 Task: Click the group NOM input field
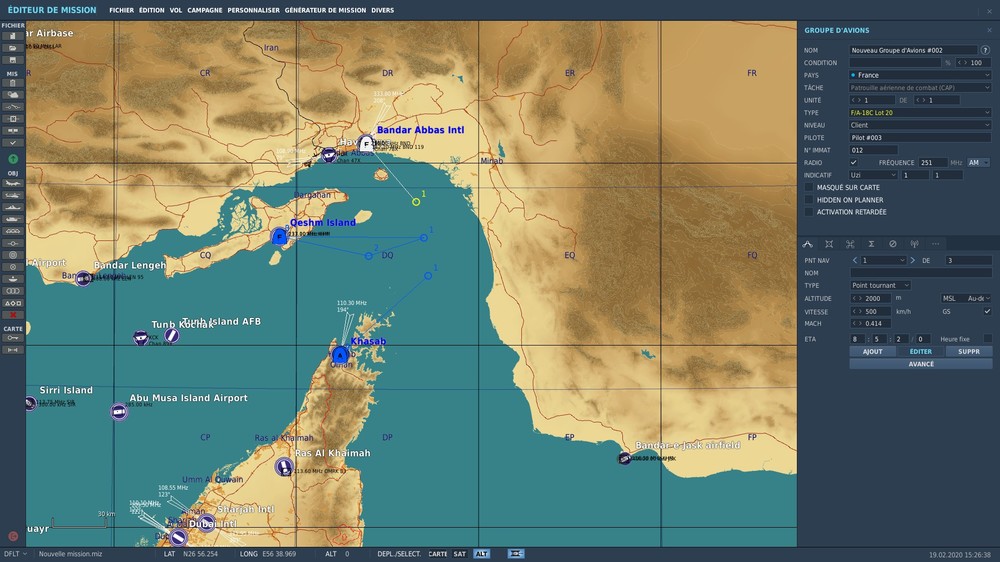913,50
